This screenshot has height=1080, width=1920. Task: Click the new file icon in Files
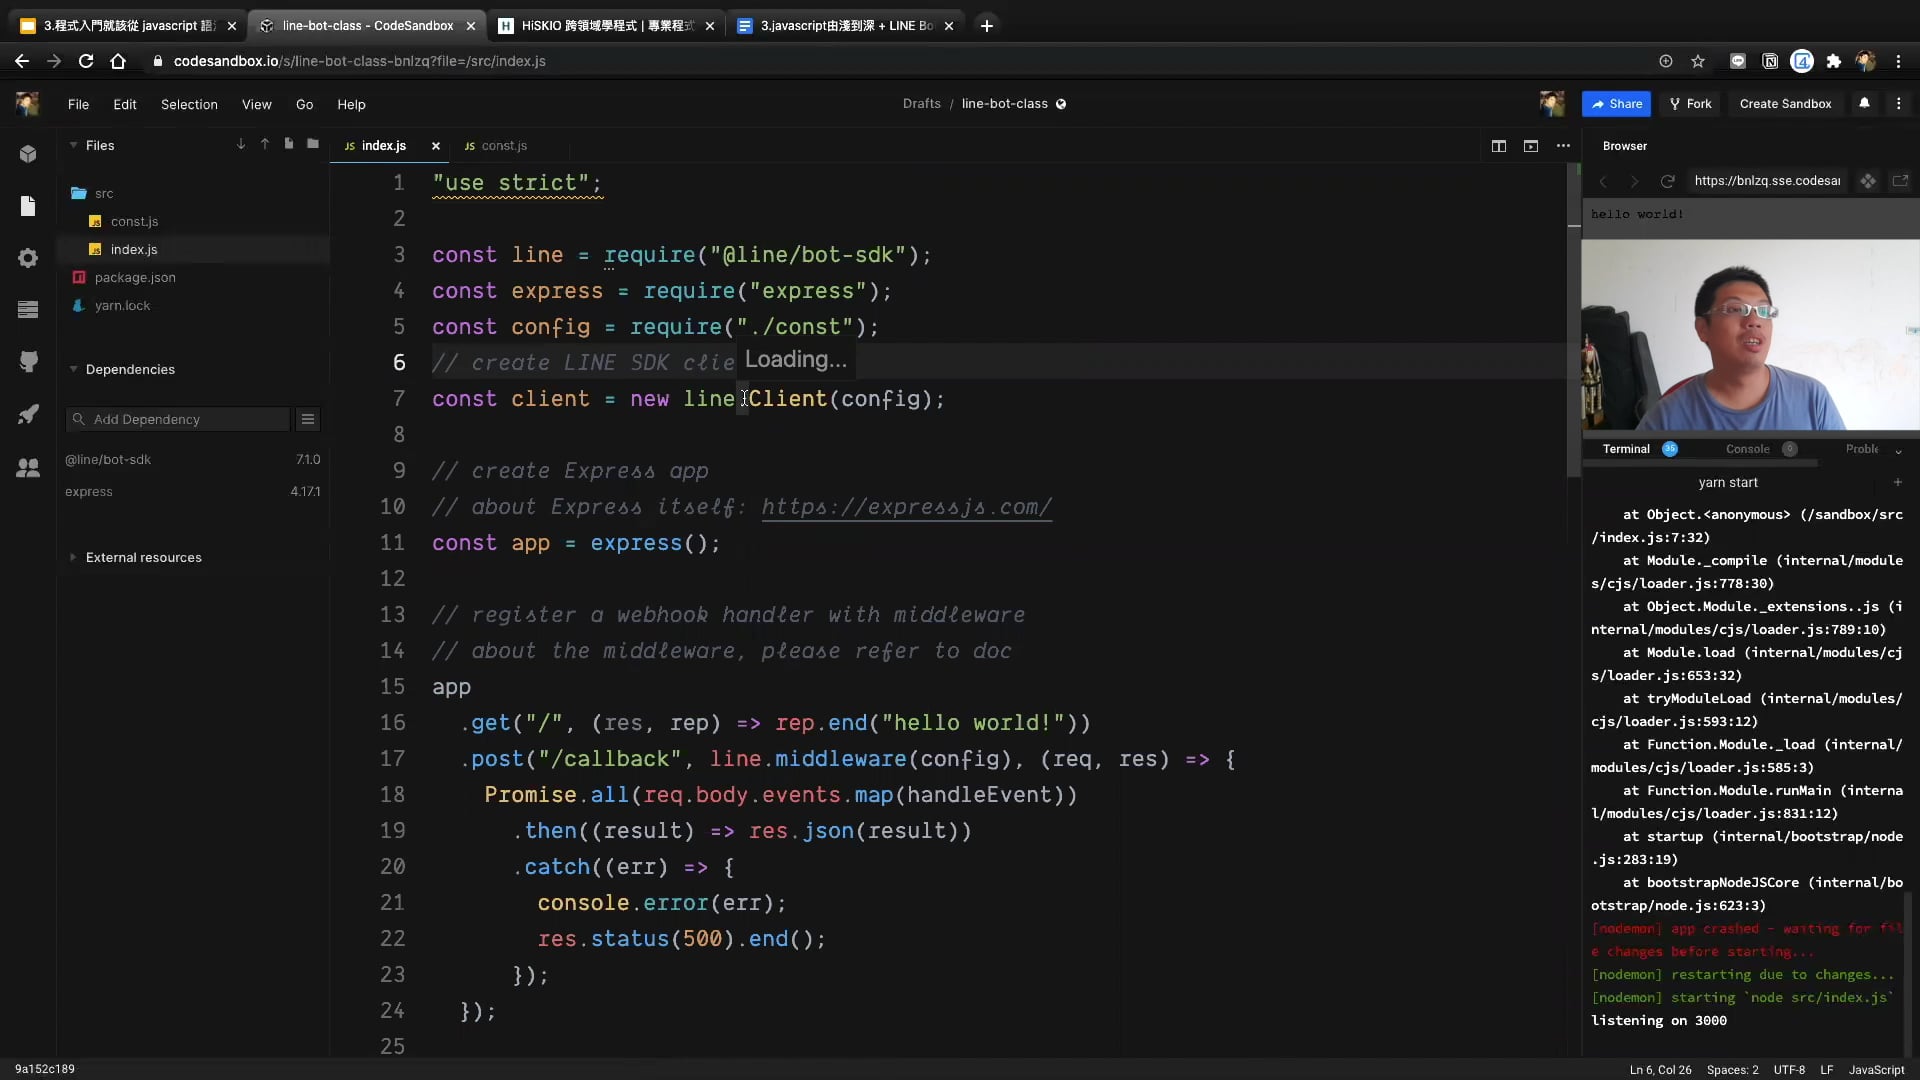point(289,144)
